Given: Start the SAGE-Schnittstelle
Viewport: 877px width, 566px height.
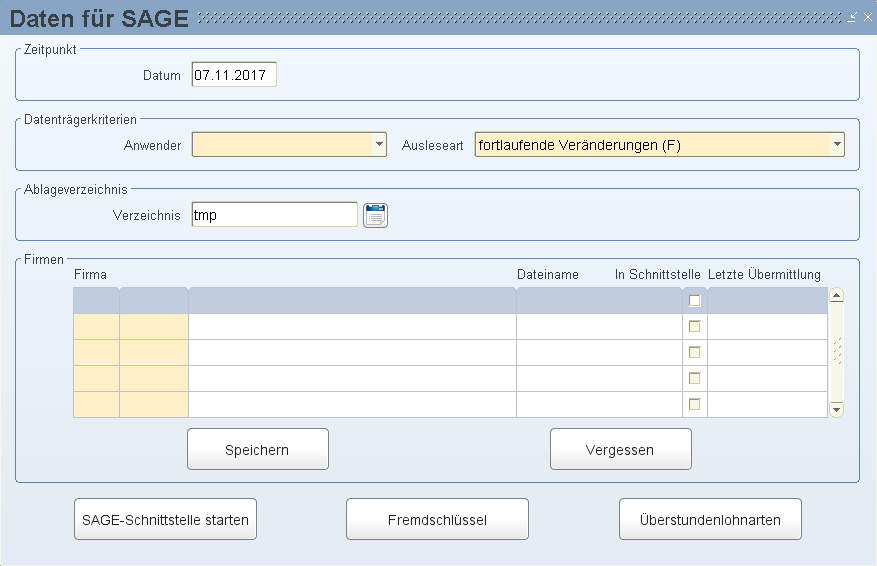Looking at the screenshot, I should pos(166,520).
